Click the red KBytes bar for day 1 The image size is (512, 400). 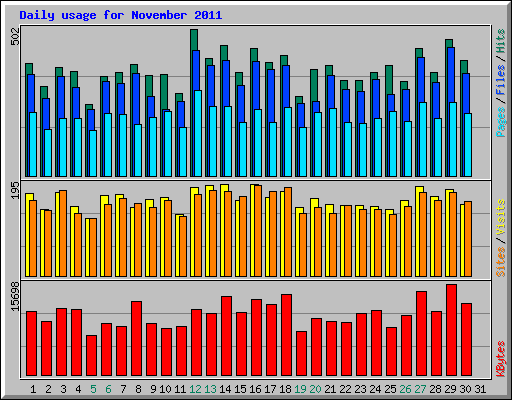coord(31,344)
